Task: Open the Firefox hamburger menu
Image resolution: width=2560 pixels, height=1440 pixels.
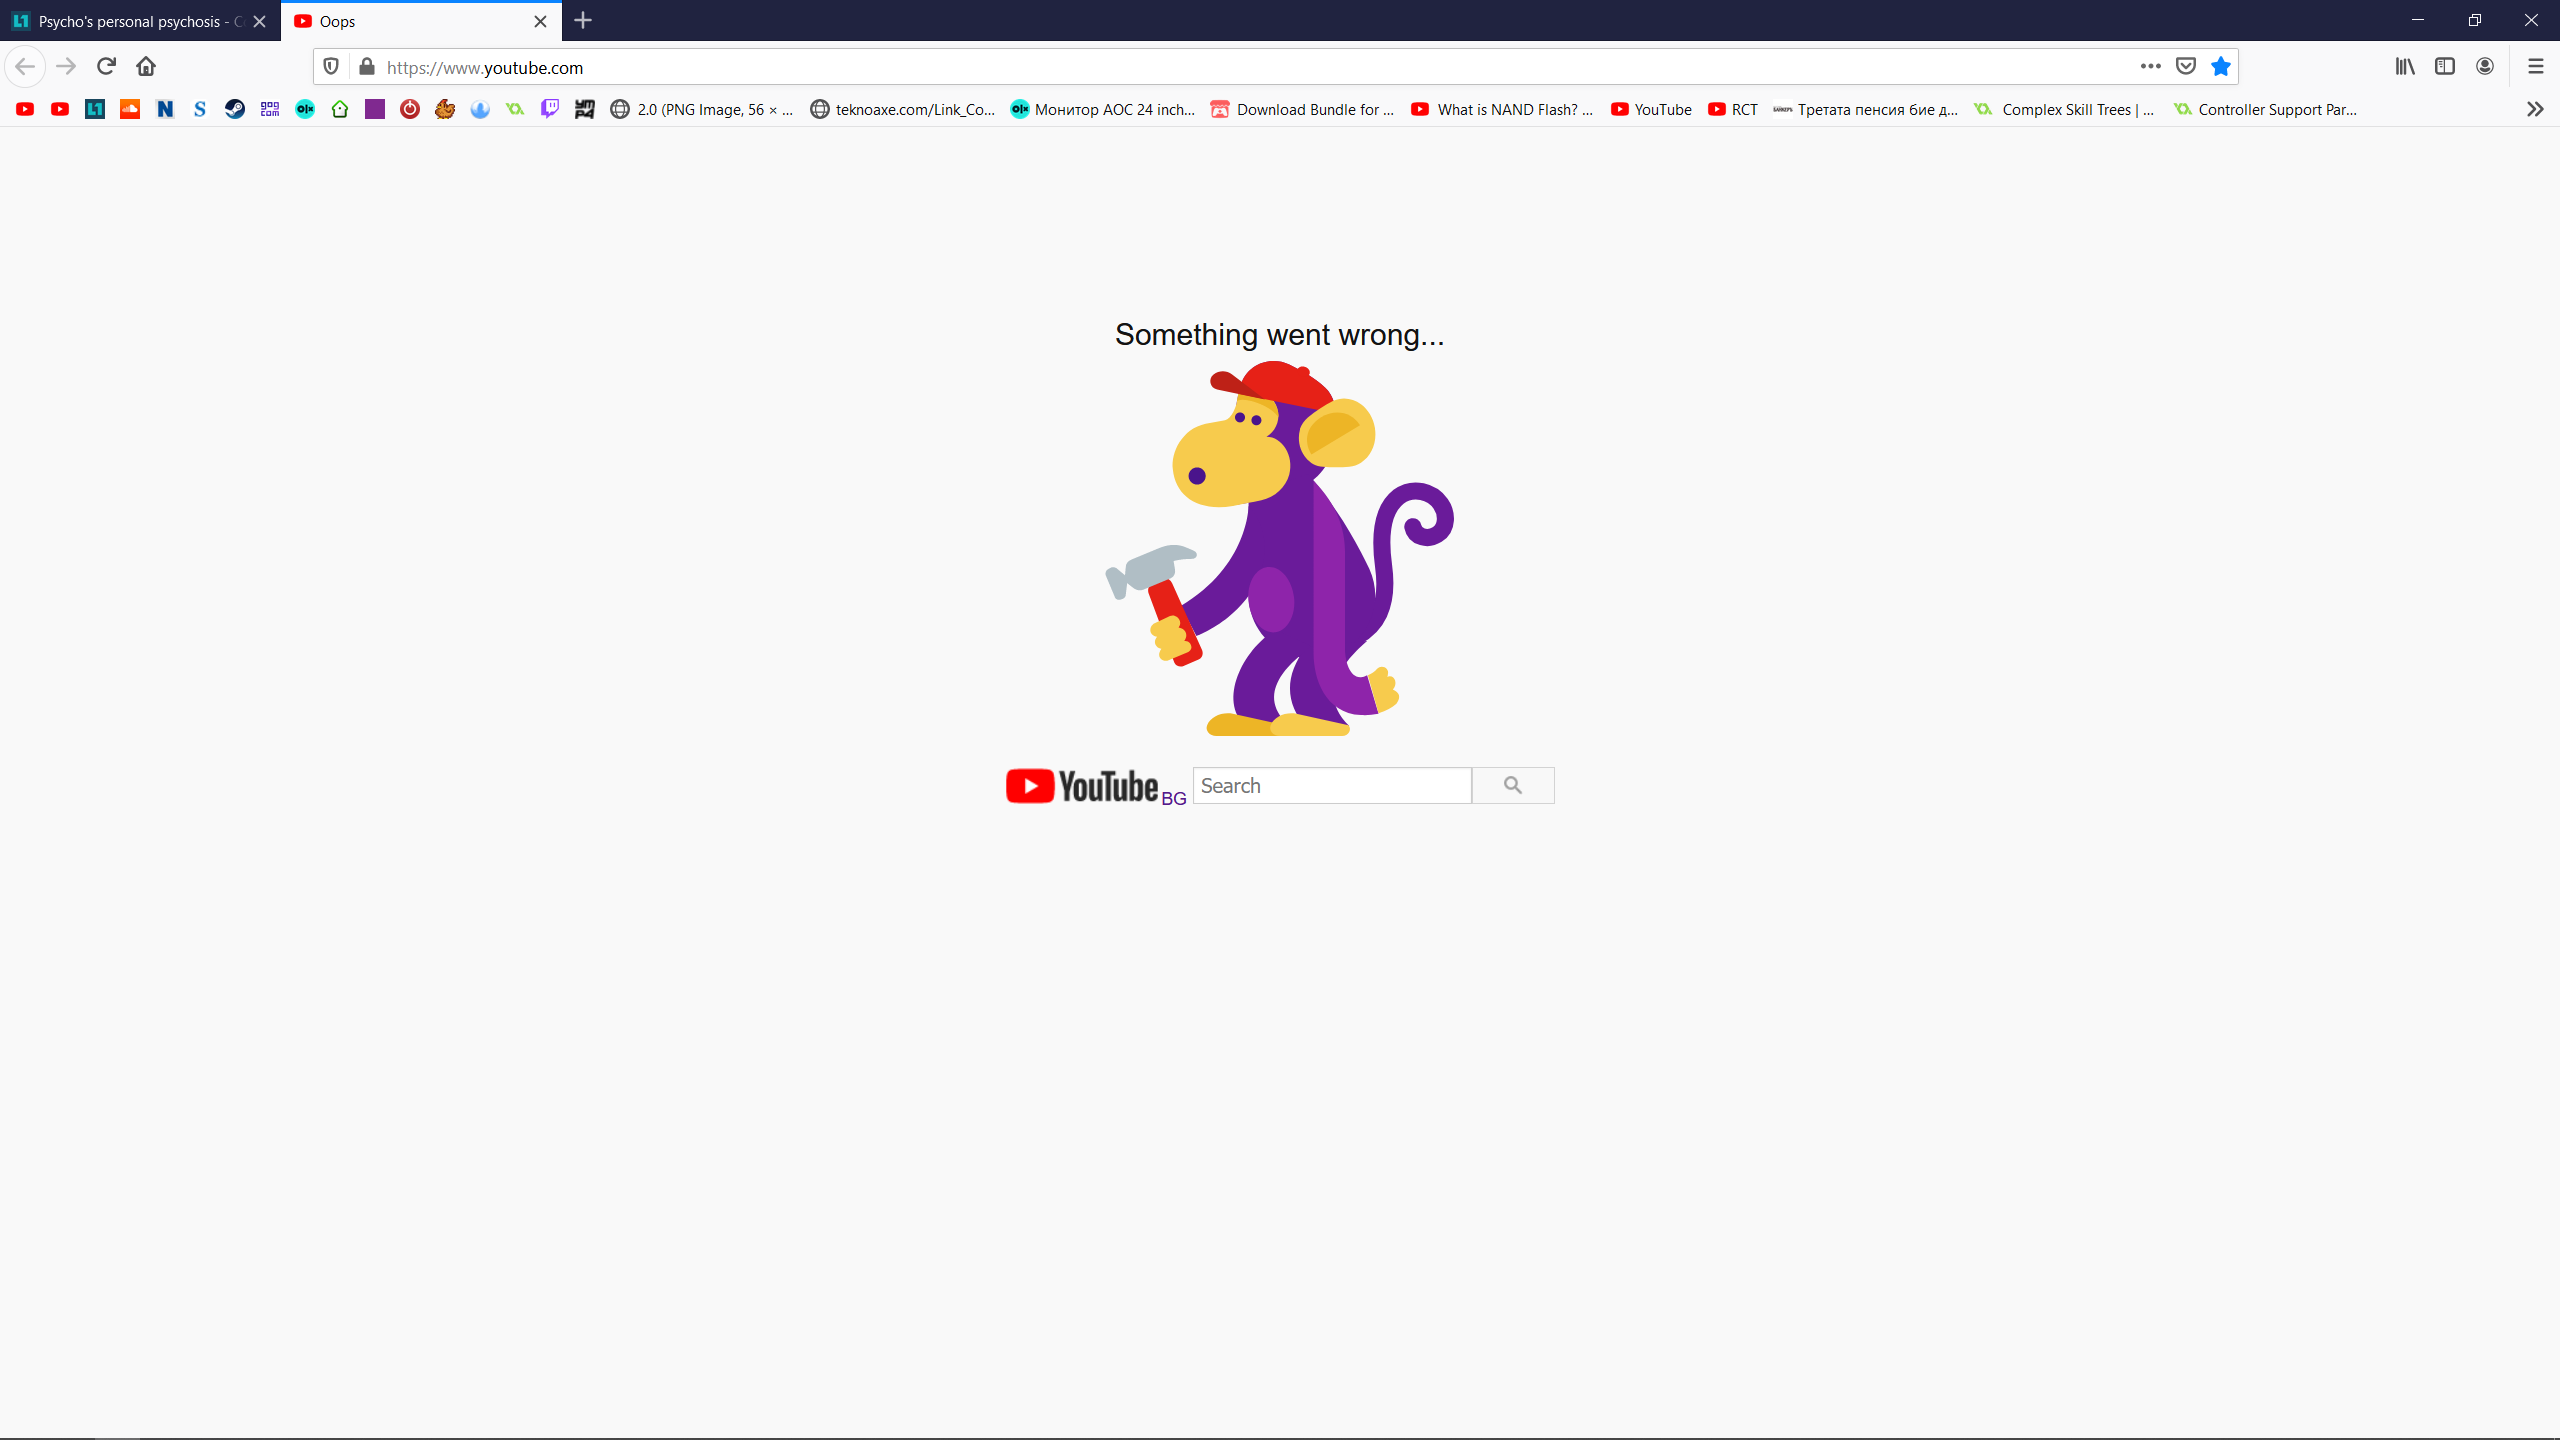Action: 2535,67
